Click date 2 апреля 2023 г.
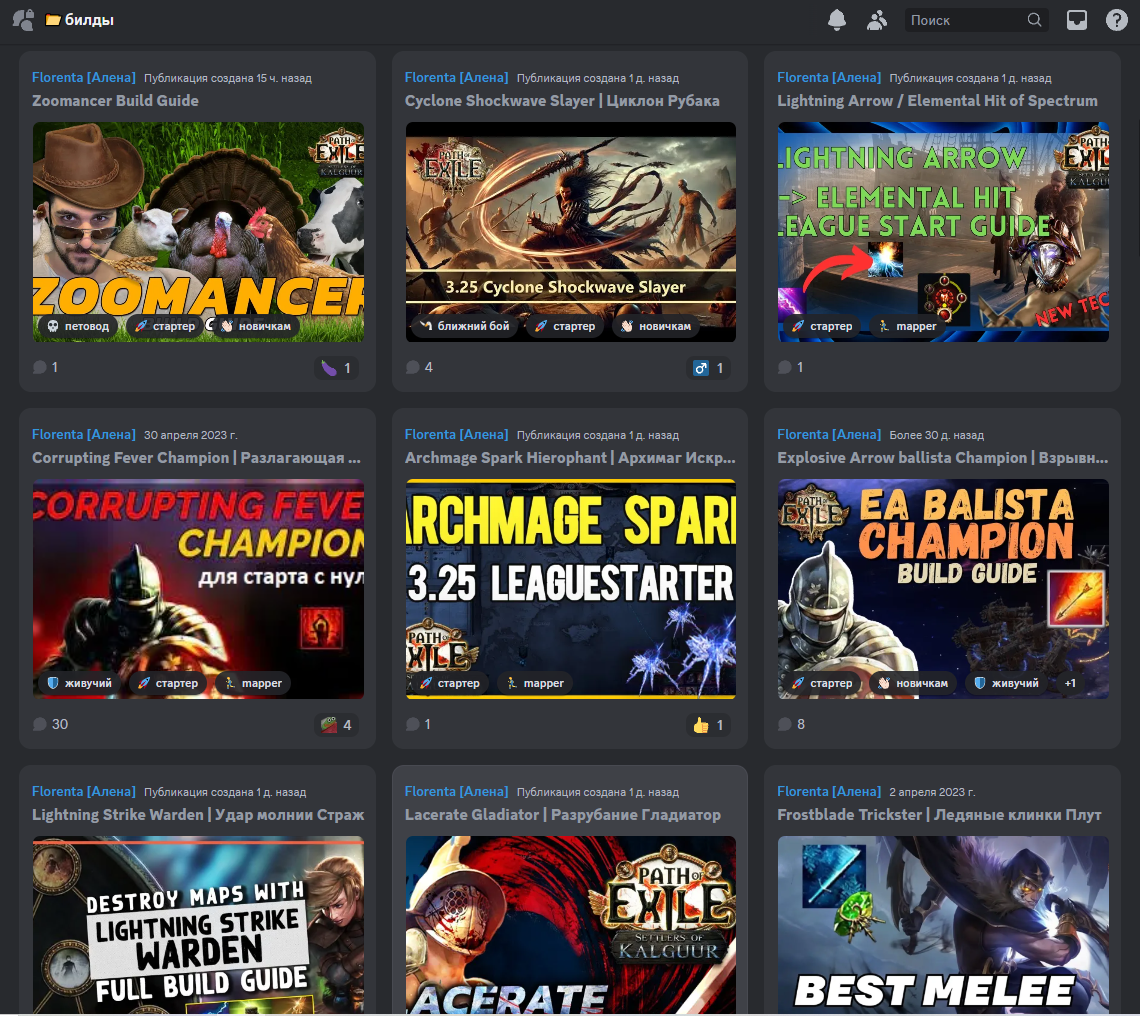This screenshot has width=1140, height=1016. [x=932, y=792]
